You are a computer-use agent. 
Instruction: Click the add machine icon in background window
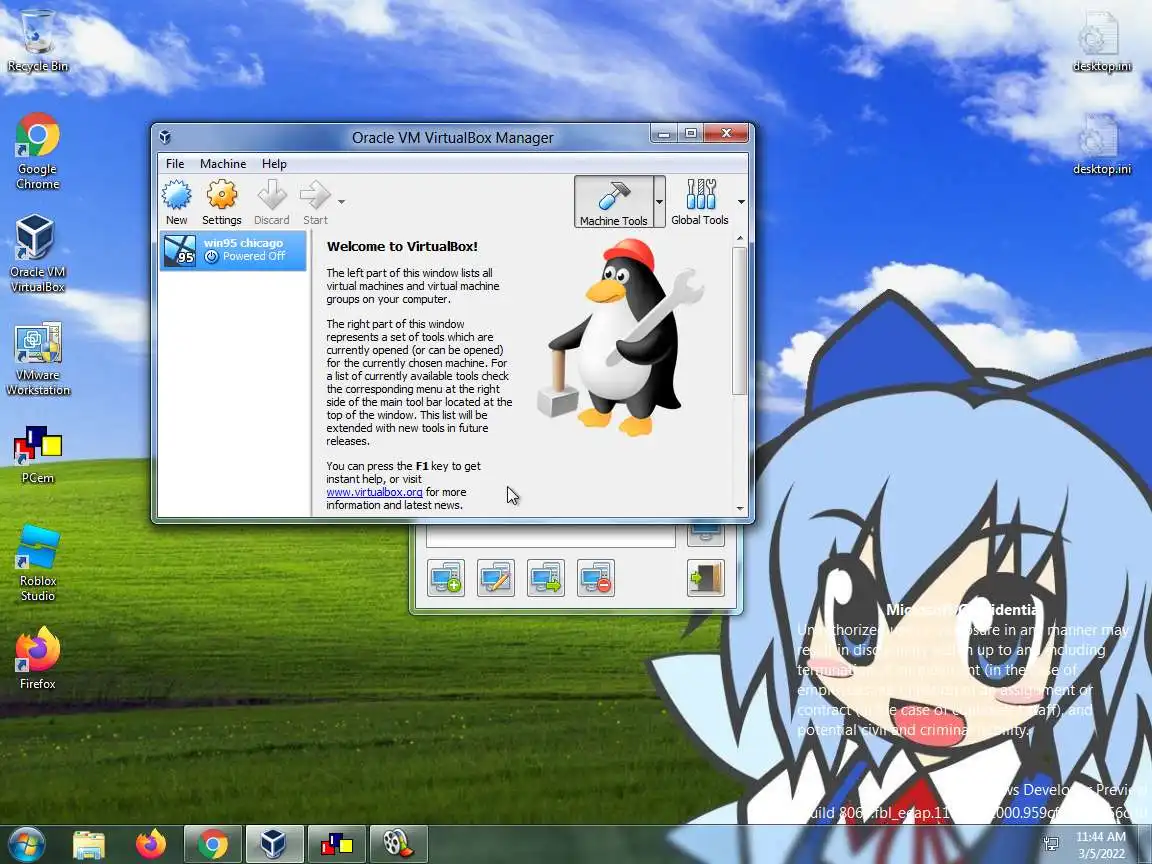pos(446,577)
